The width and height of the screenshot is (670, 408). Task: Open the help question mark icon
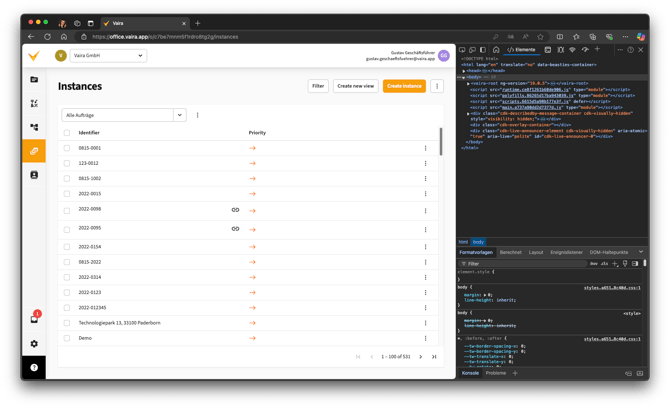tap(34, 367)
